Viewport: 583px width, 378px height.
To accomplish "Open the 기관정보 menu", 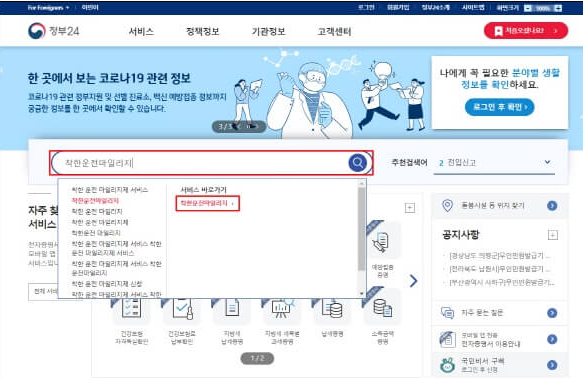I will click(x=268, y=32).
